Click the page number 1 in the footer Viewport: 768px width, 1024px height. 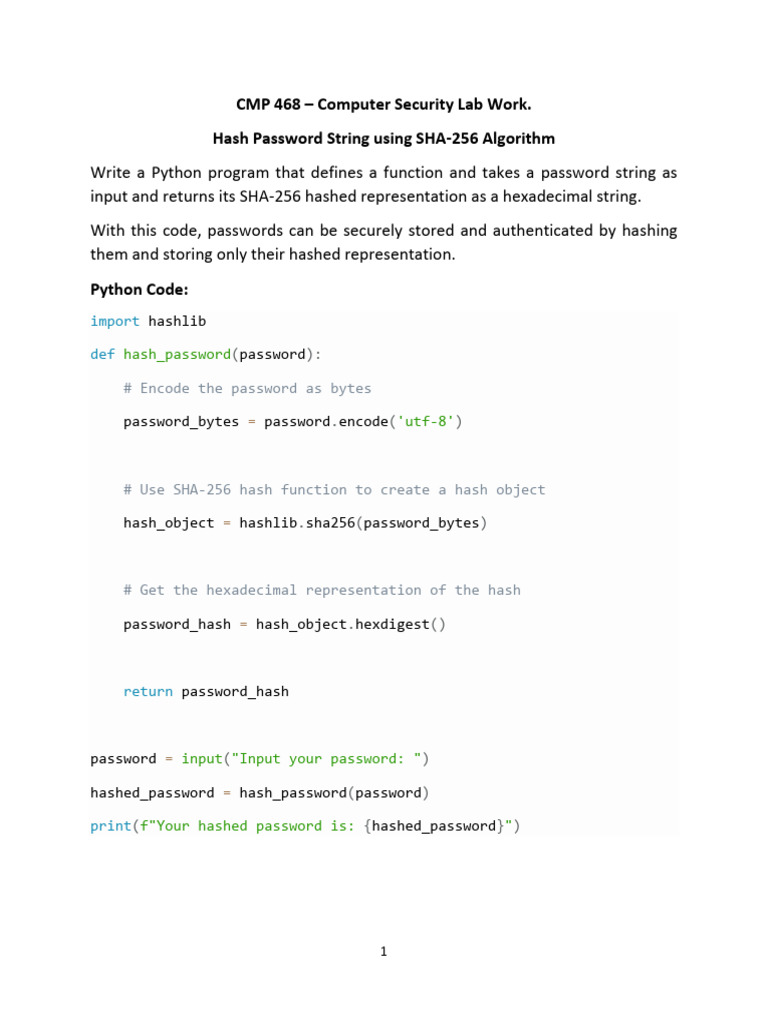coord(383,952)
